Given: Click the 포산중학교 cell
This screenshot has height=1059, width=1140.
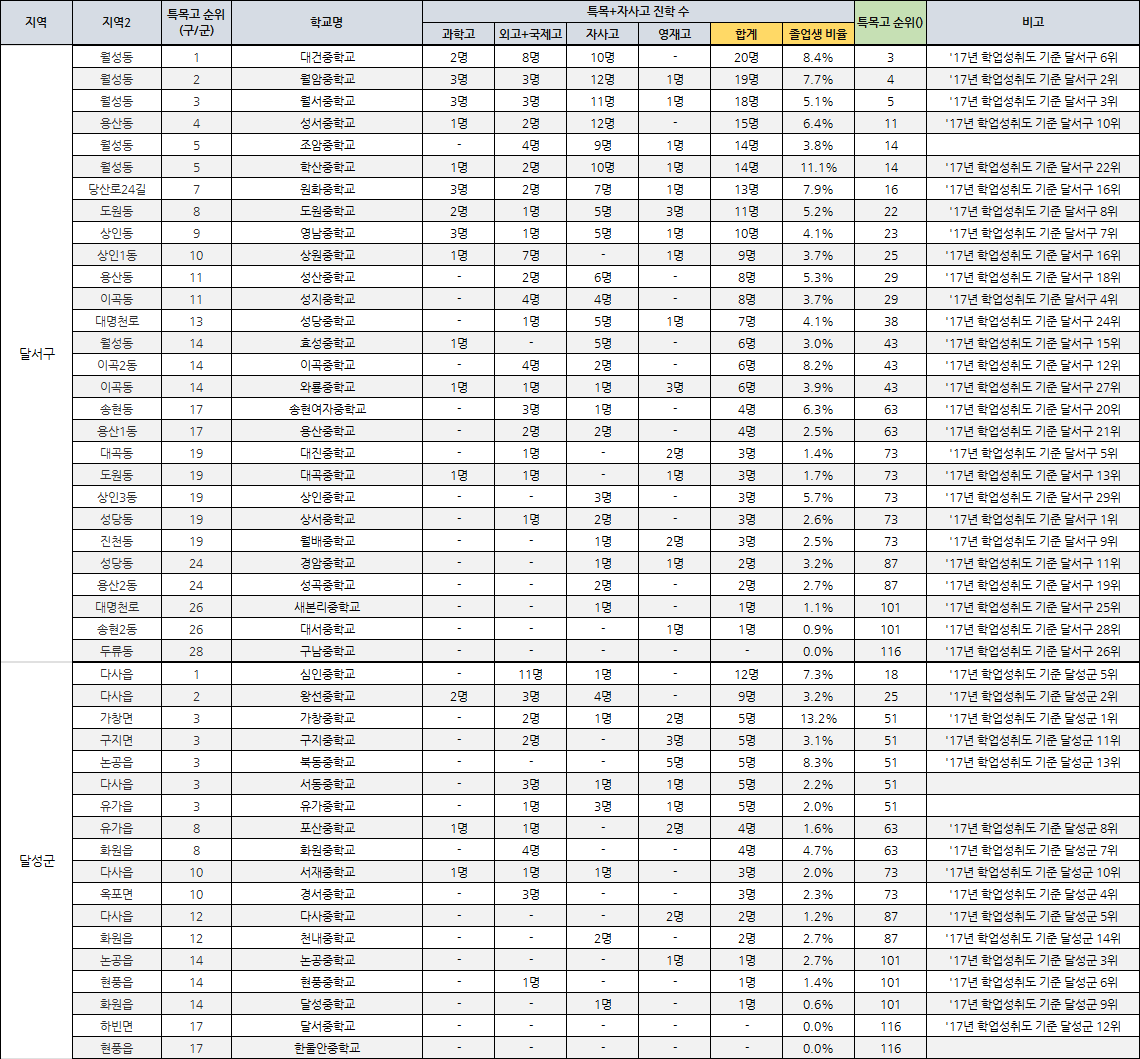Looking at the screenshot, I should click(x=326, y=828).
